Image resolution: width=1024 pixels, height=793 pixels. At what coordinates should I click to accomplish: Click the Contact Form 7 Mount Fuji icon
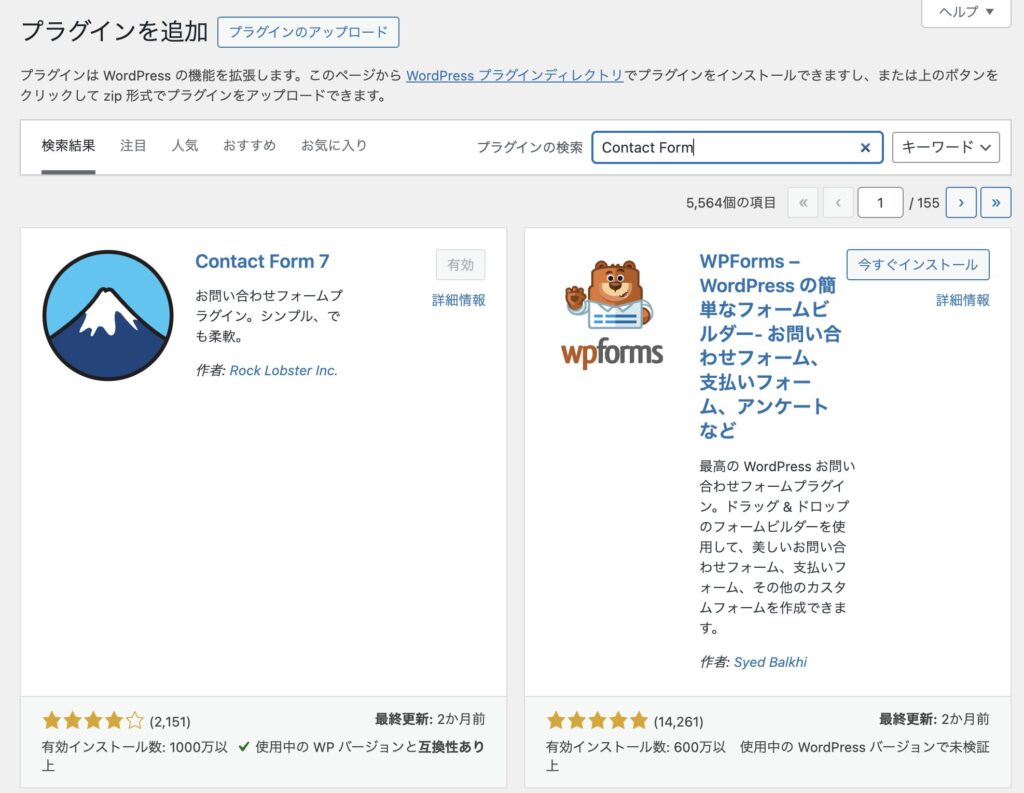108,315
